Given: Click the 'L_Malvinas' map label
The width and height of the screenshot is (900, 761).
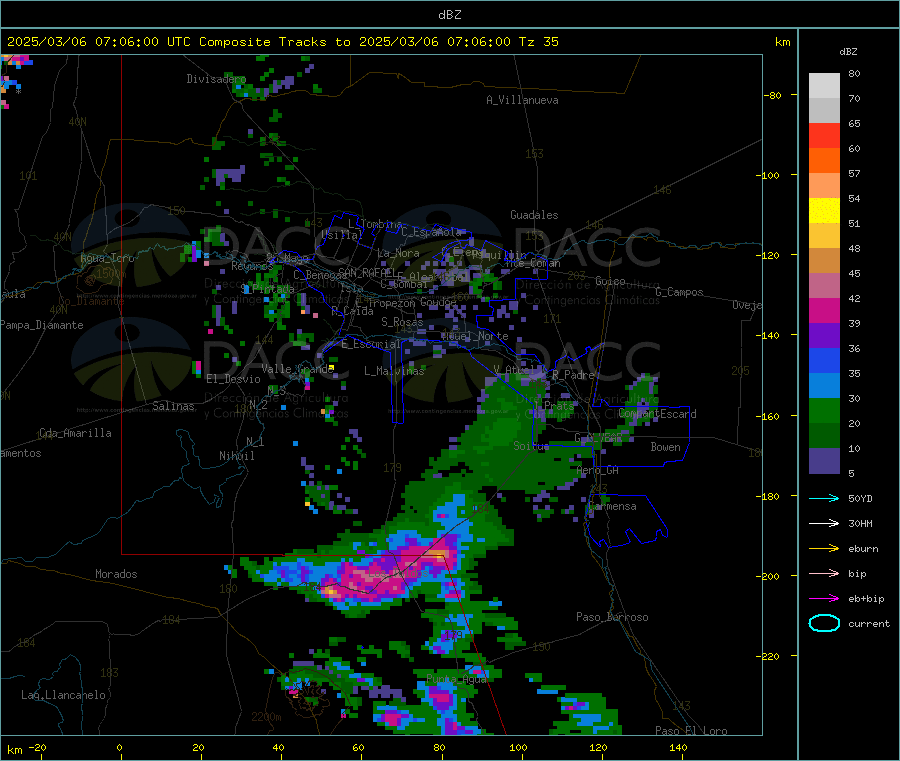Looking at the screenshot, I should pyautogui.click(x=394, y=371).
